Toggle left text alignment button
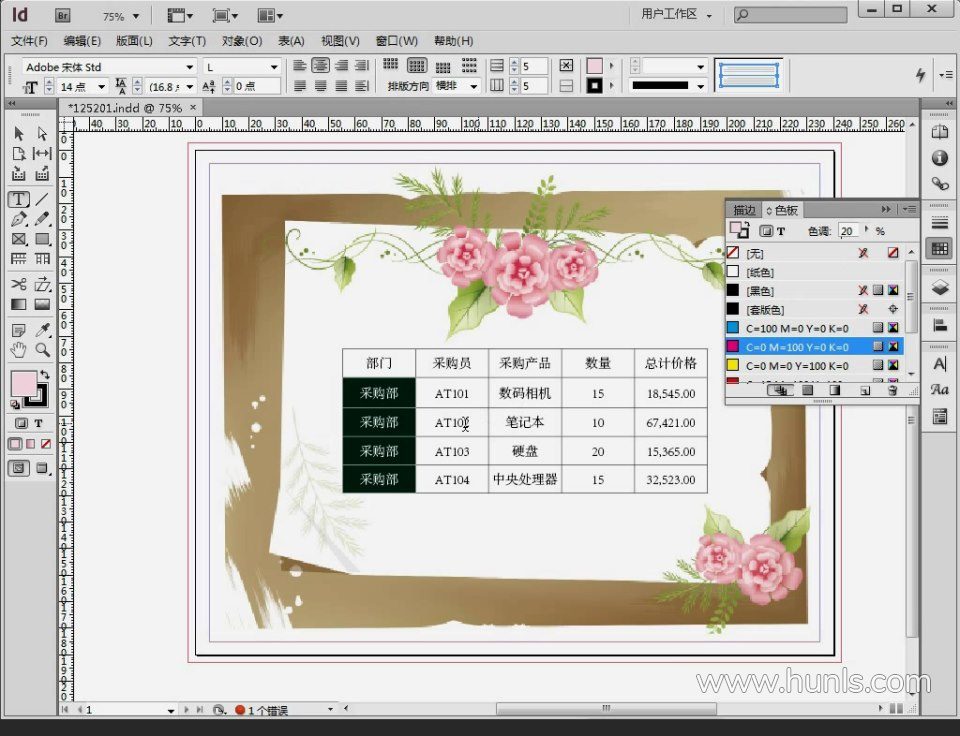 (300, 66)
